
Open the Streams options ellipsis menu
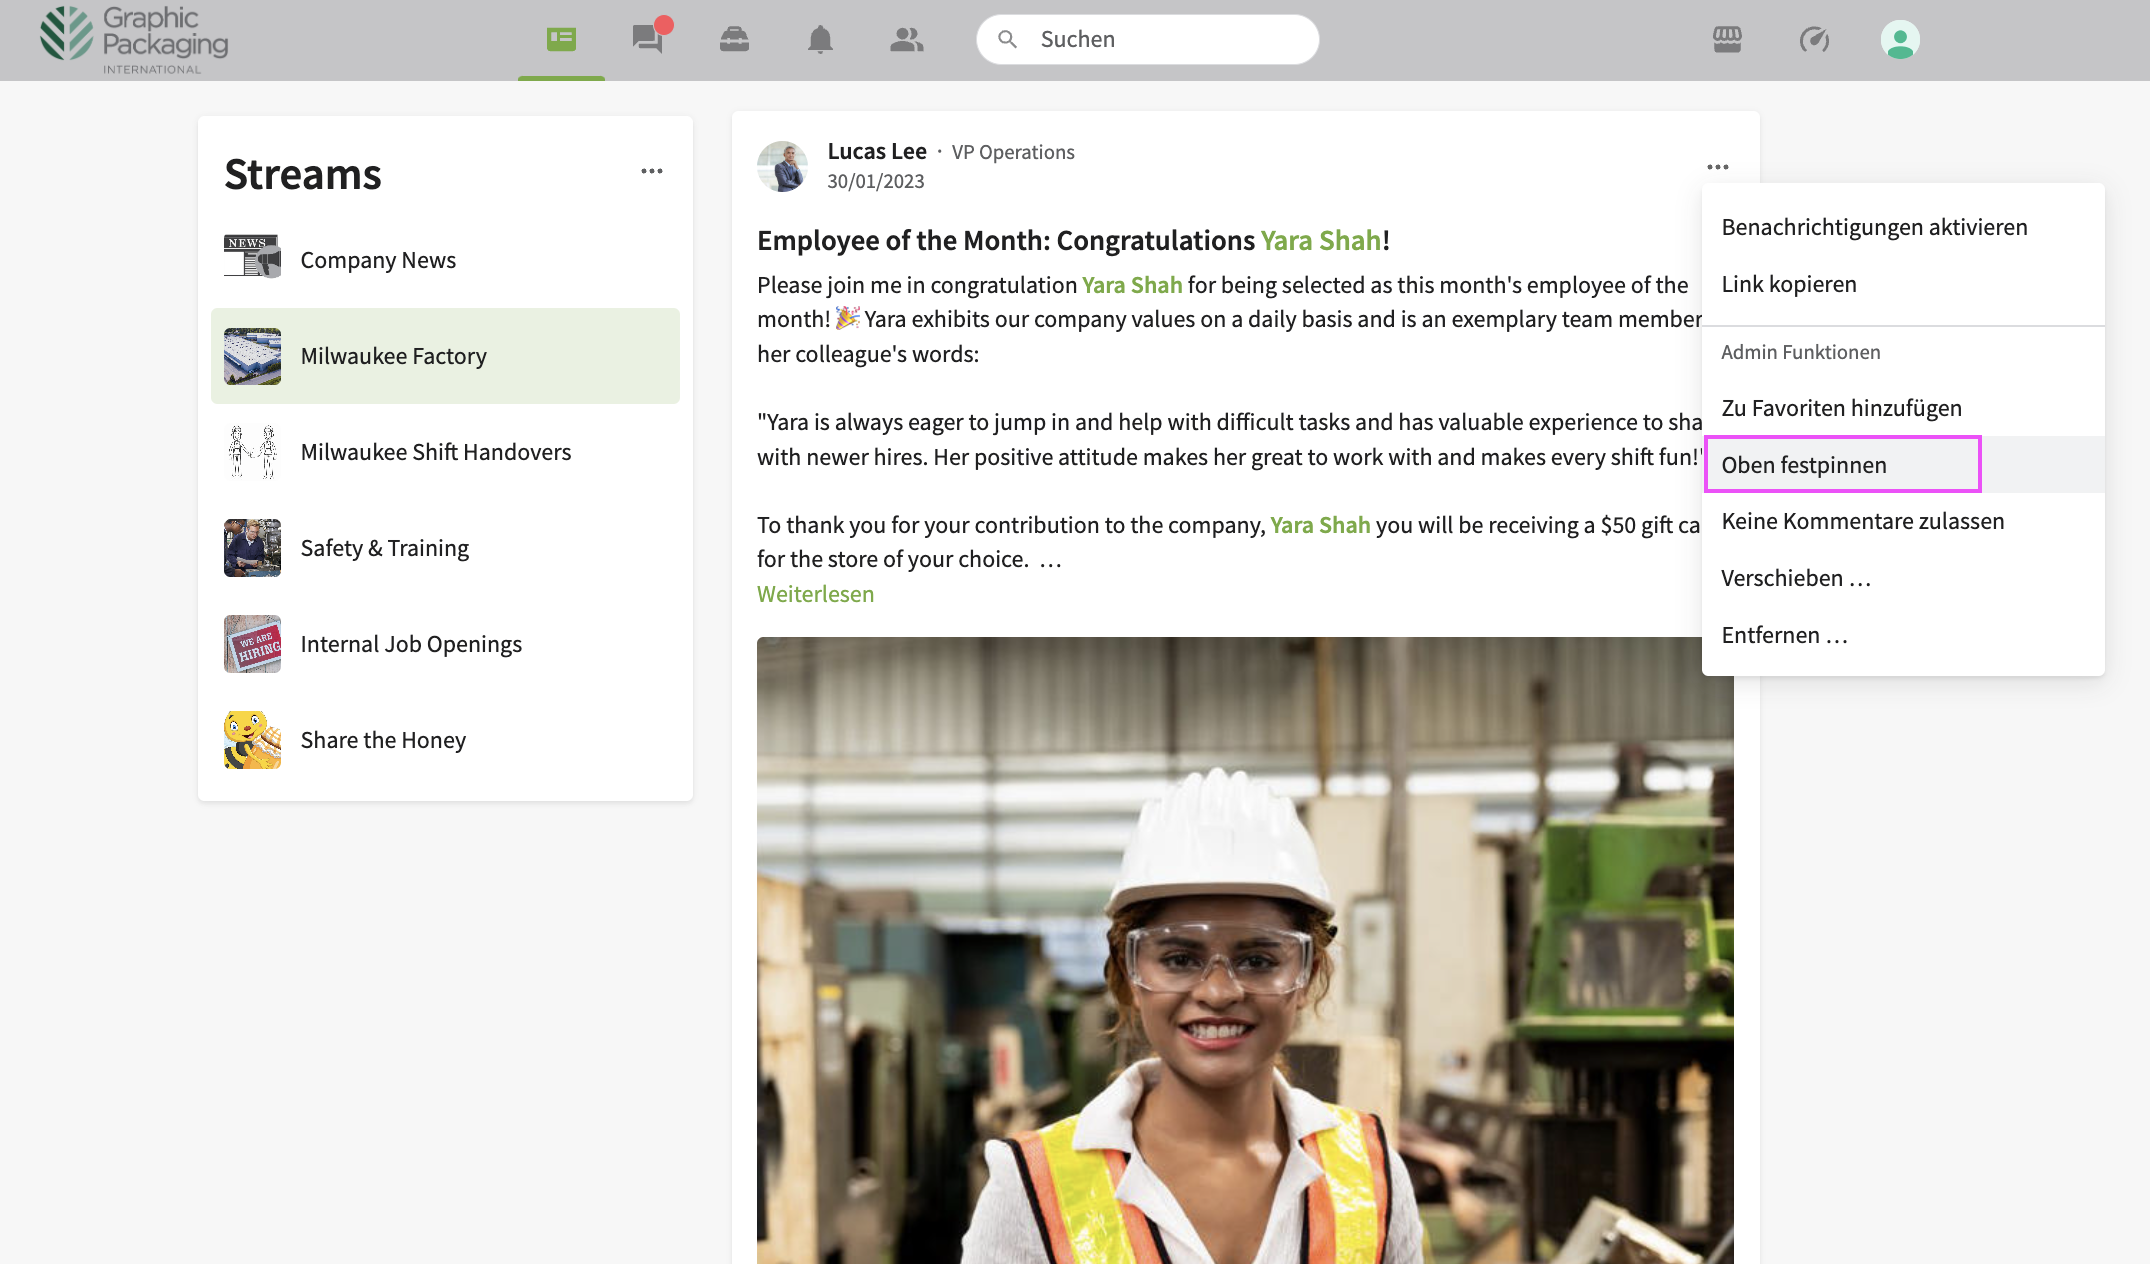click(652, 171)
